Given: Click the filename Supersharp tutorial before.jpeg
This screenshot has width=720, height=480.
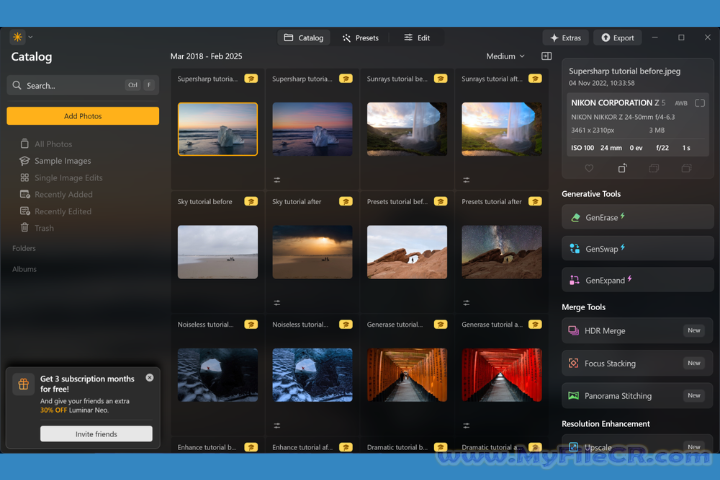Looking at the screenshot, I should [624, 71].
